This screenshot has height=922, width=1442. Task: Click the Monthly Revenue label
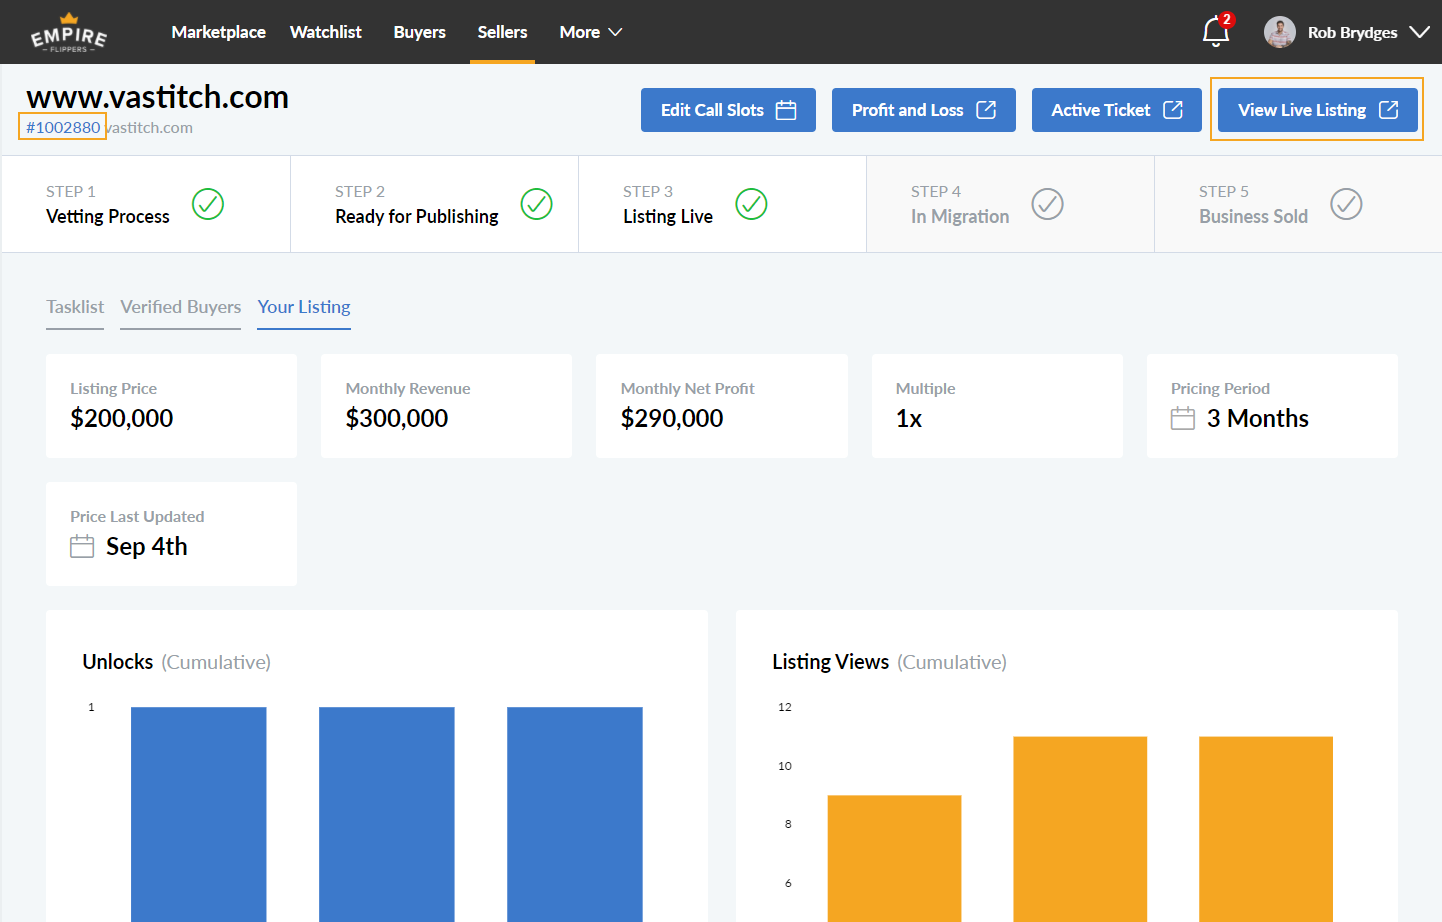point(408,389)
